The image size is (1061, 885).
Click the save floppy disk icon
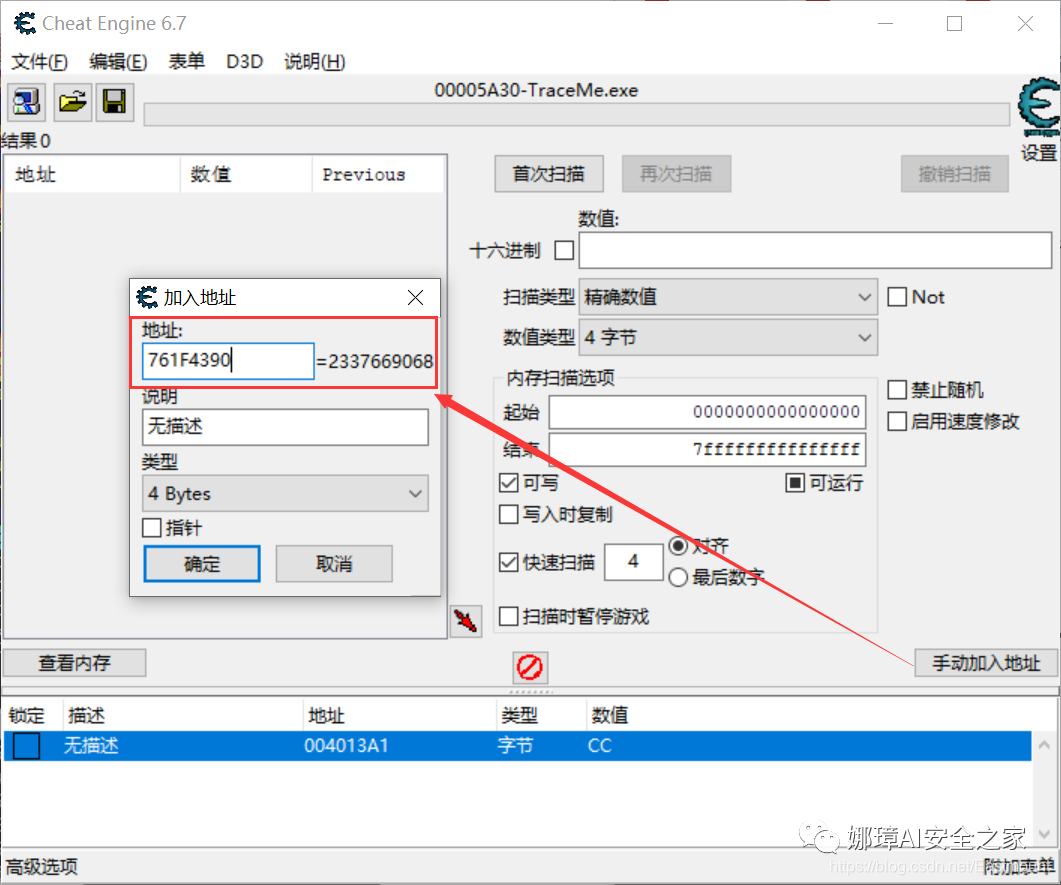click(114, 102)
